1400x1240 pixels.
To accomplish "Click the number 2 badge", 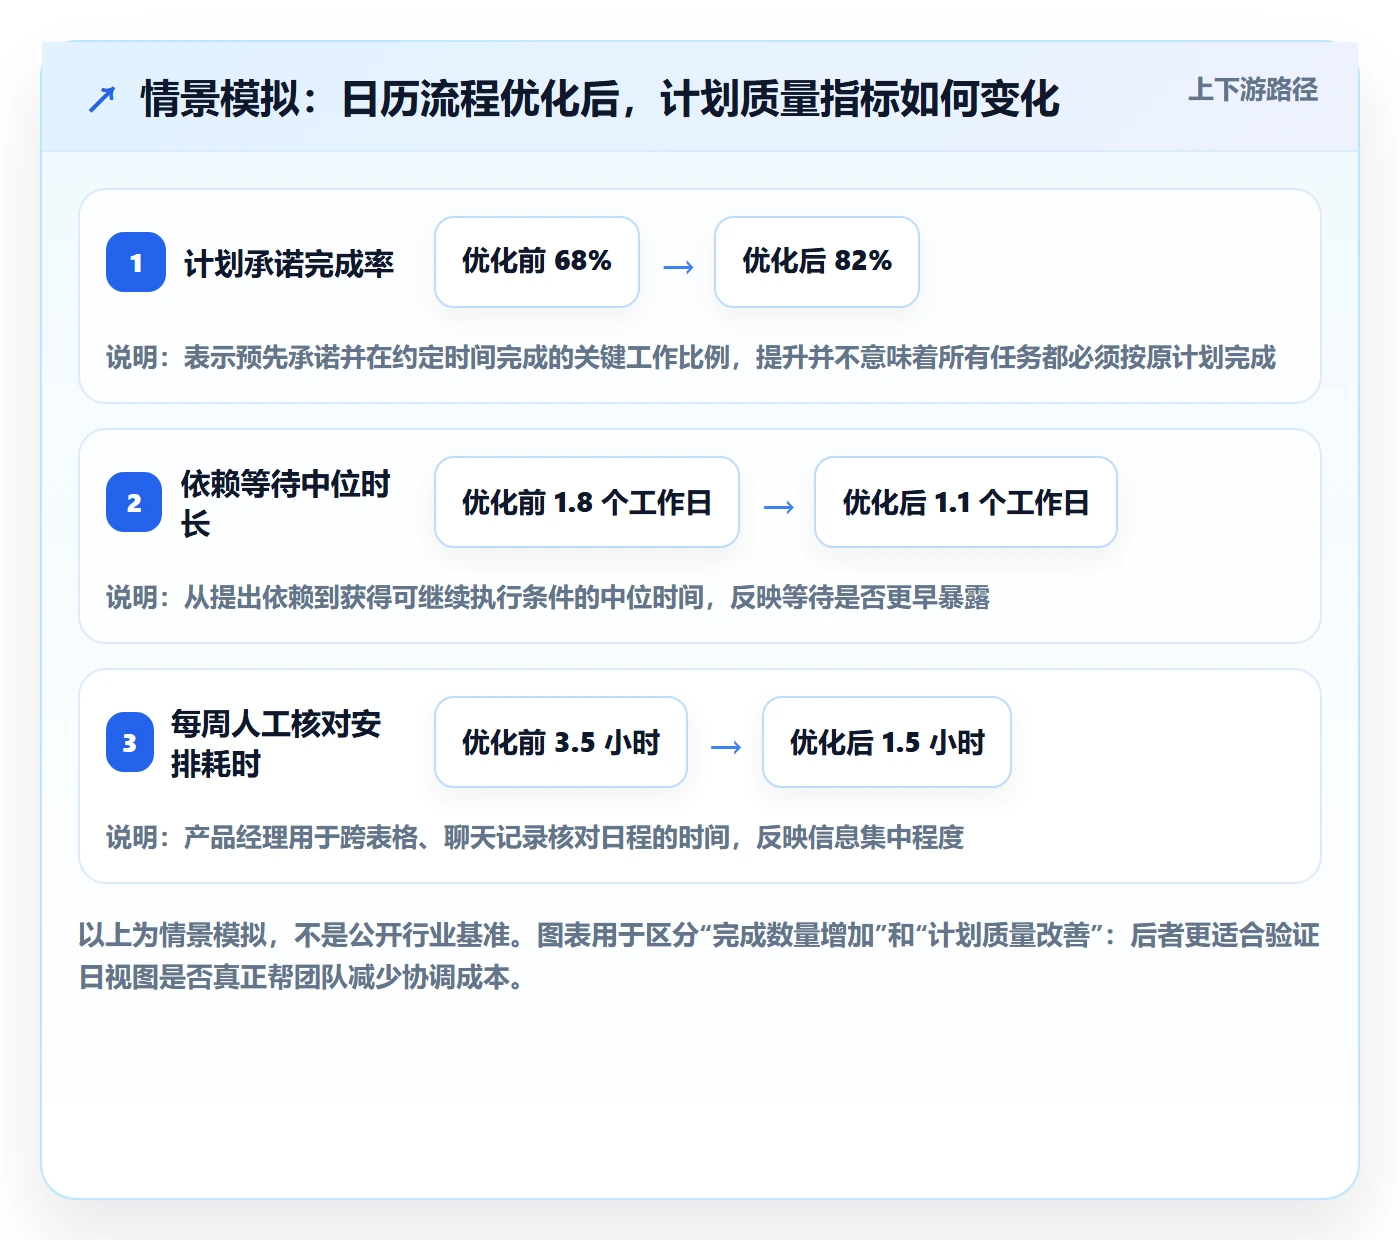I will pyautogui.click(x=134, y=502).
